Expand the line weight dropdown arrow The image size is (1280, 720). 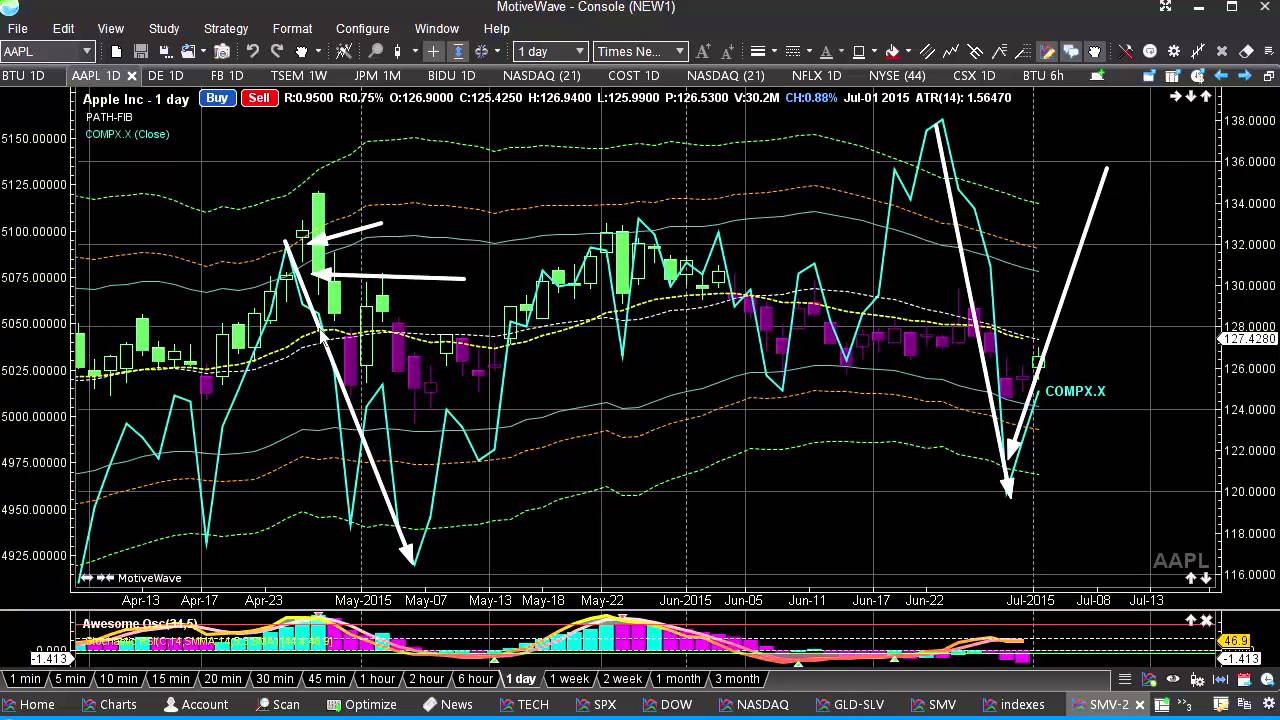775,51
